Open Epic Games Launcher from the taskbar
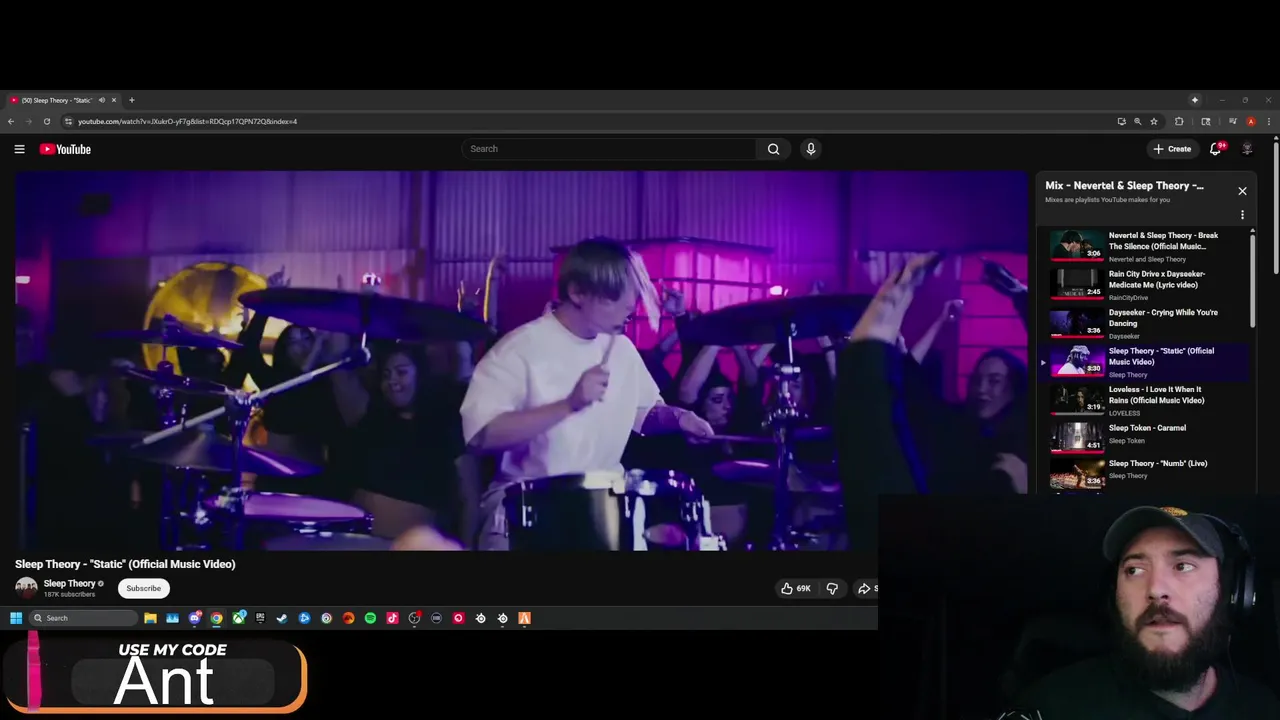1280x720 pixels. point(260,618)
